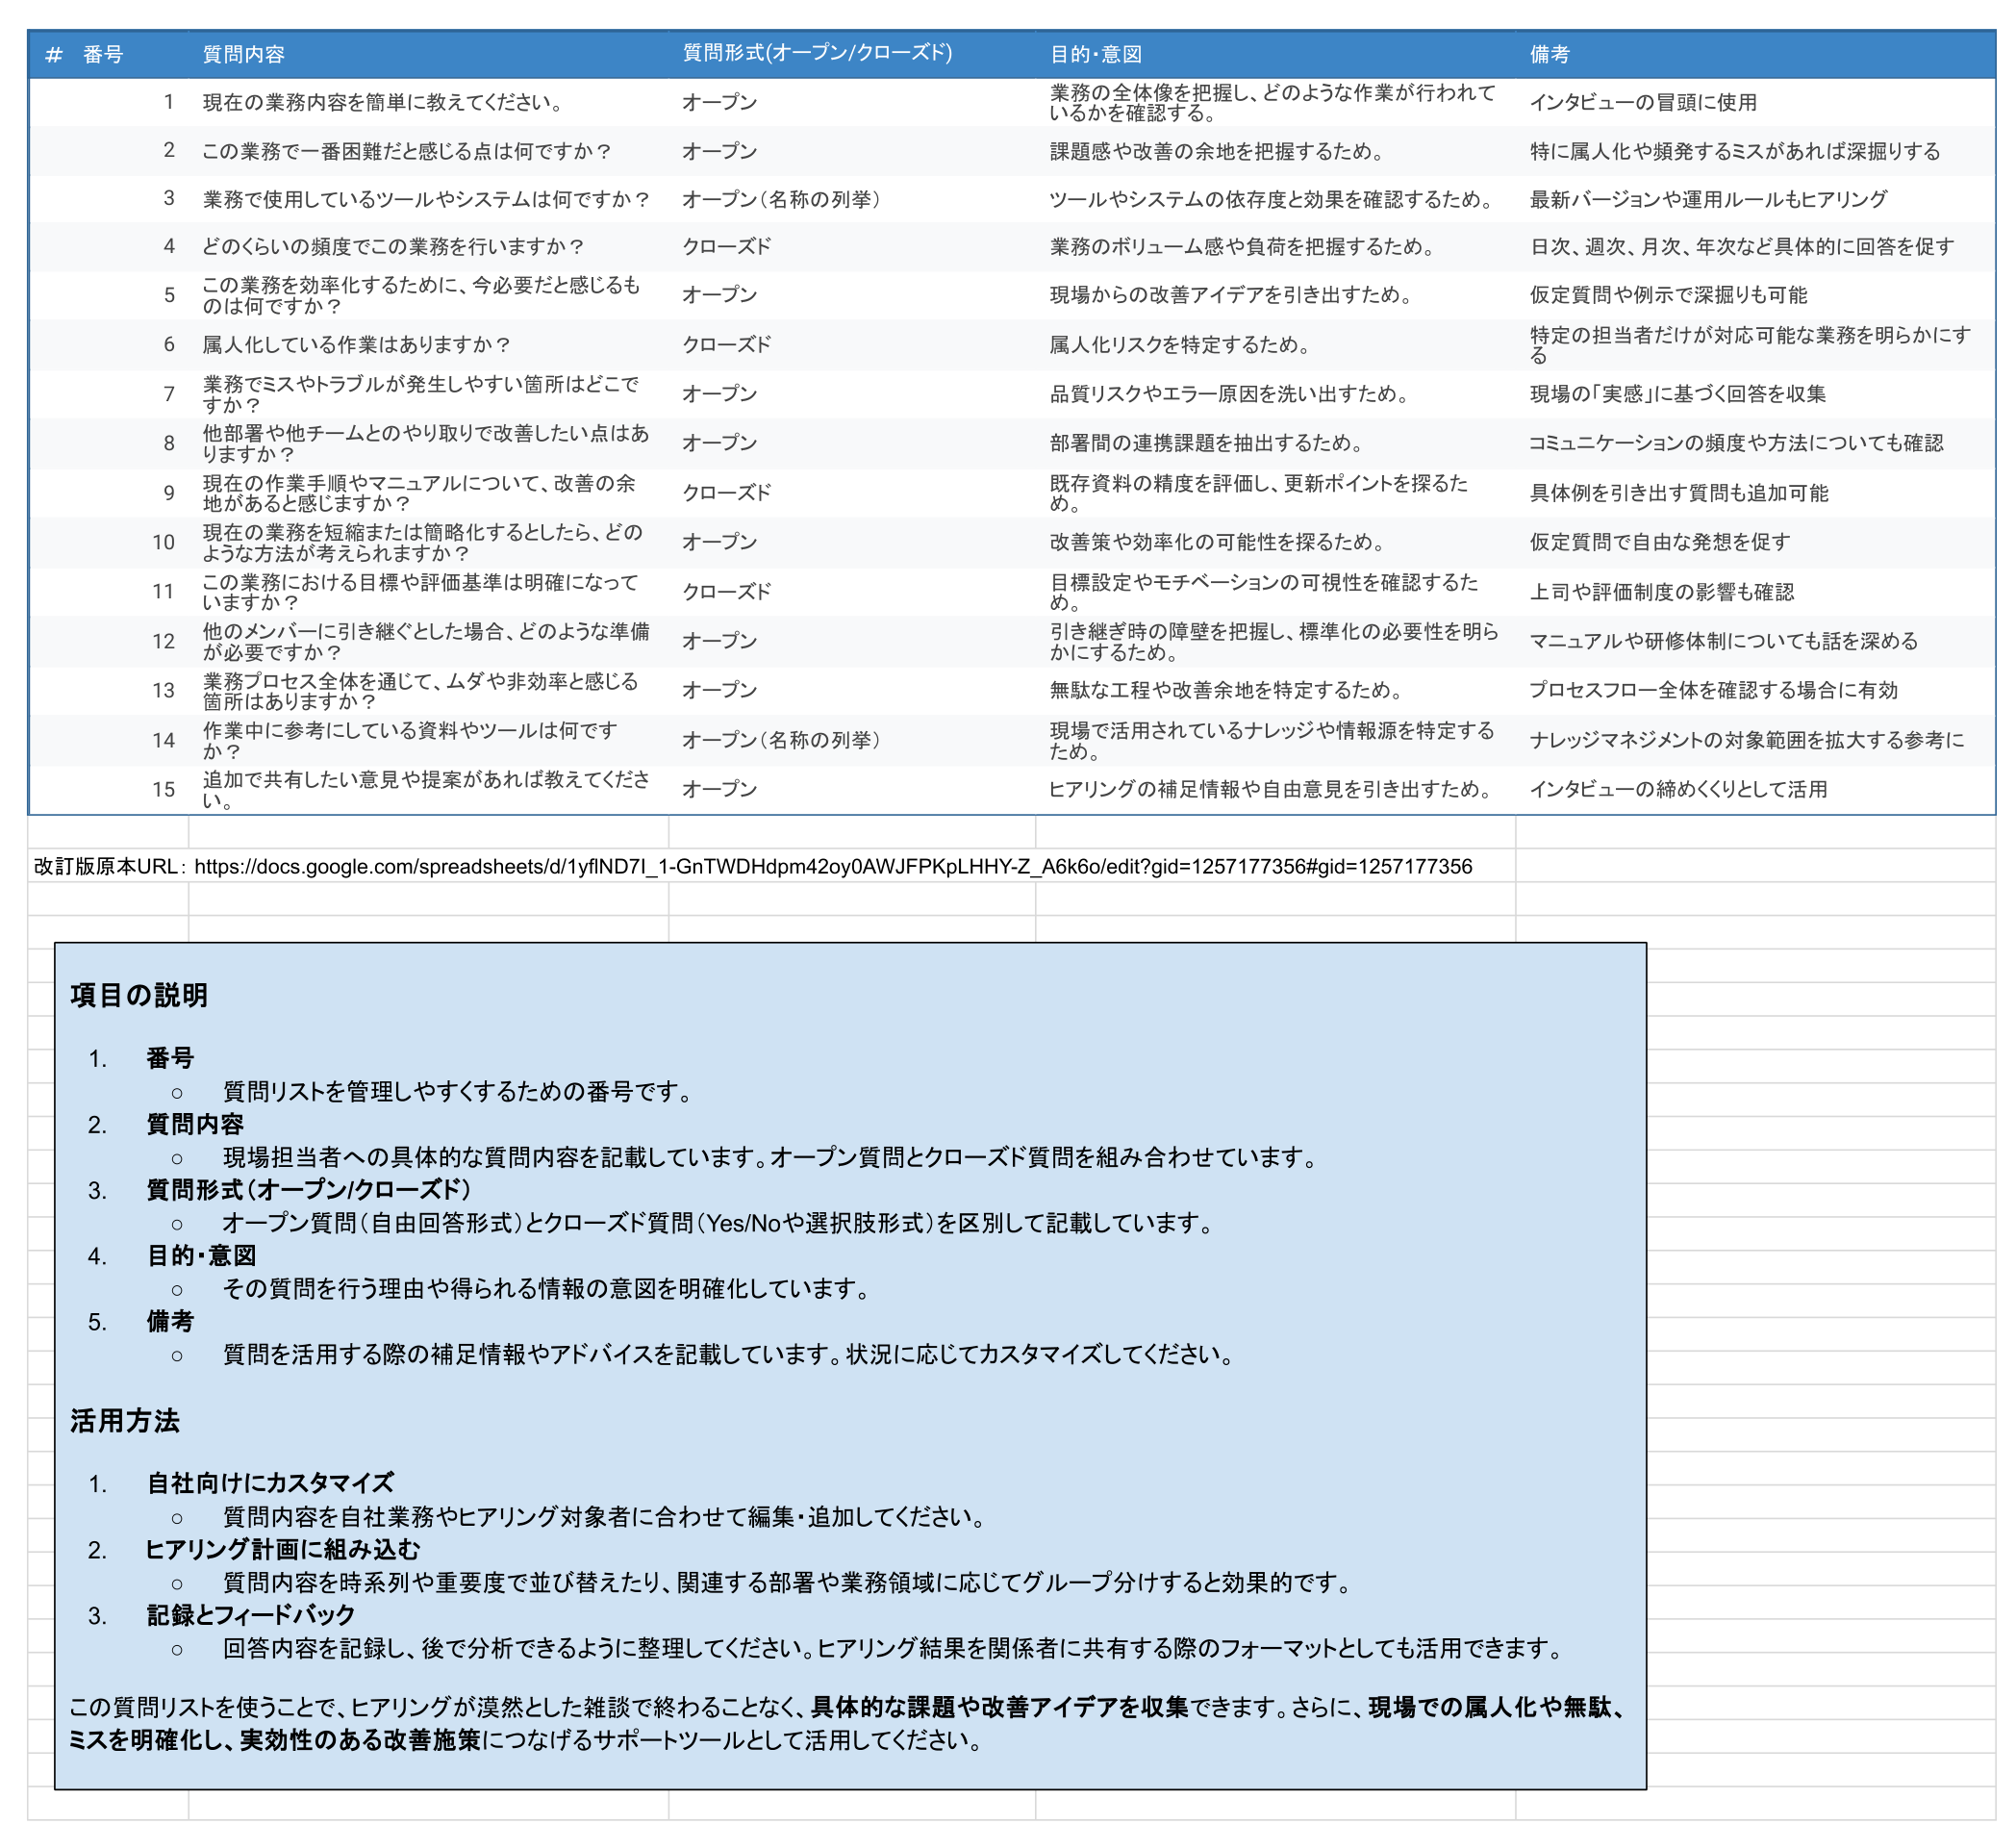
Task: Select cell 属人化リスクを特定するため。
Action: (x=1275, y=345)
